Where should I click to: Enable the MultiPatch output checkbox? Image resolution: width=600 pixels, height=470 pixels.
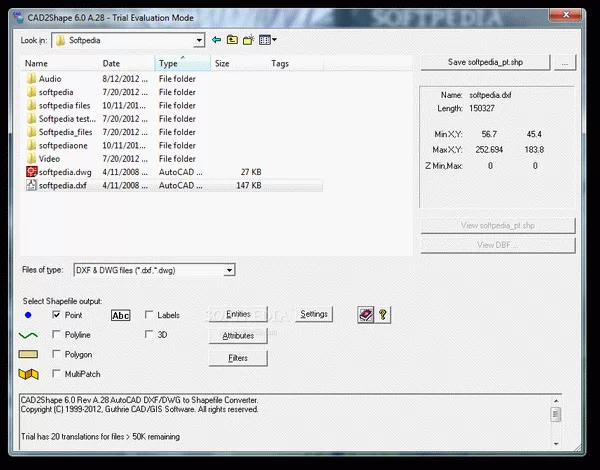point(56,374)
